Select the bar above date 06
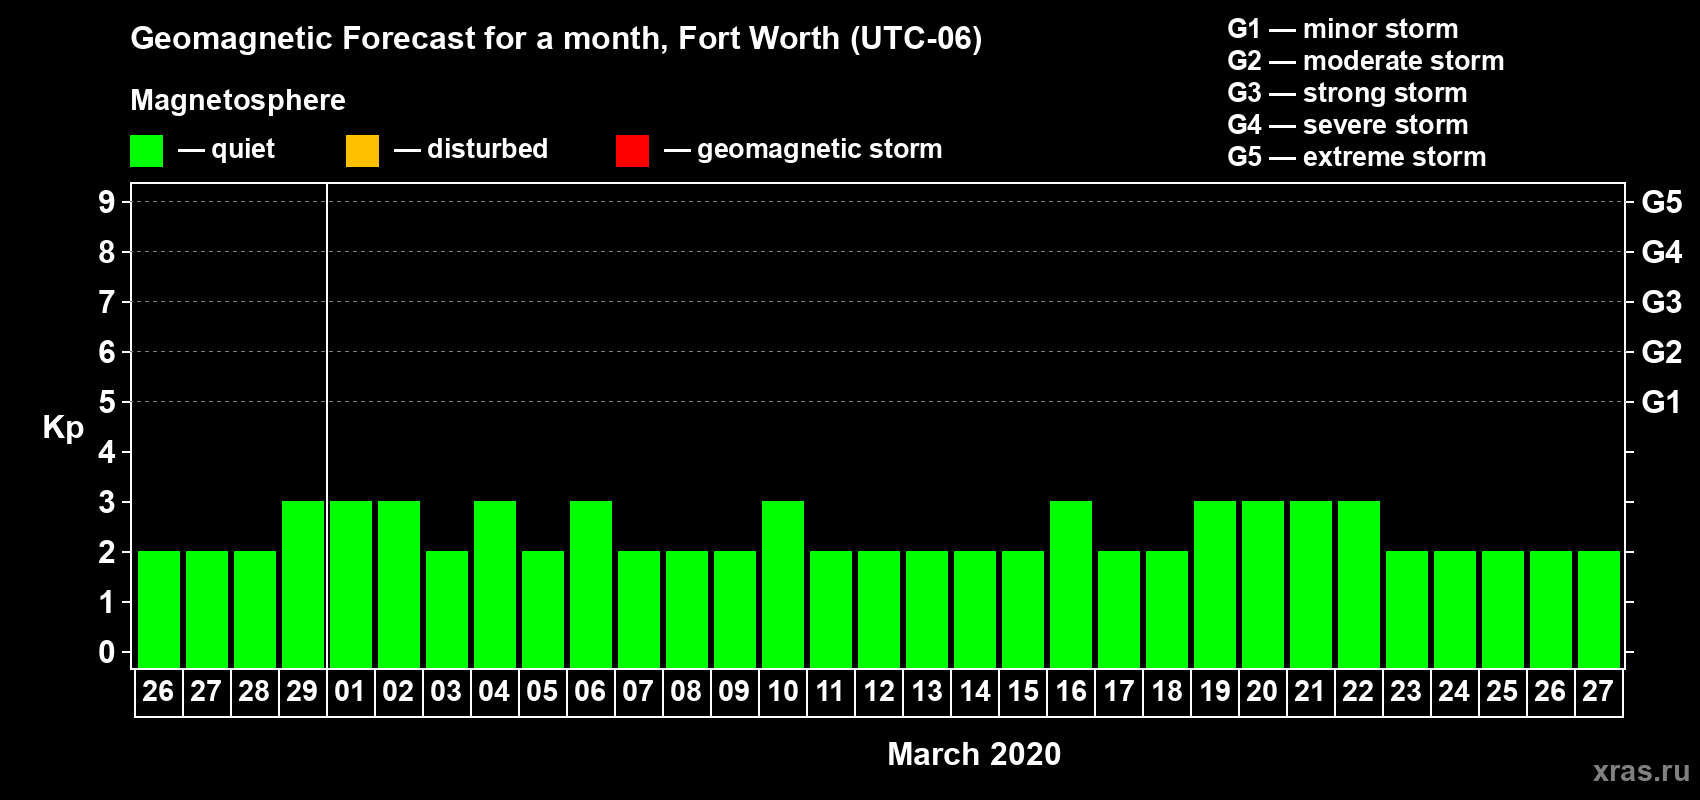Viewport: 1700px width, 800px height. click(591, 584)
